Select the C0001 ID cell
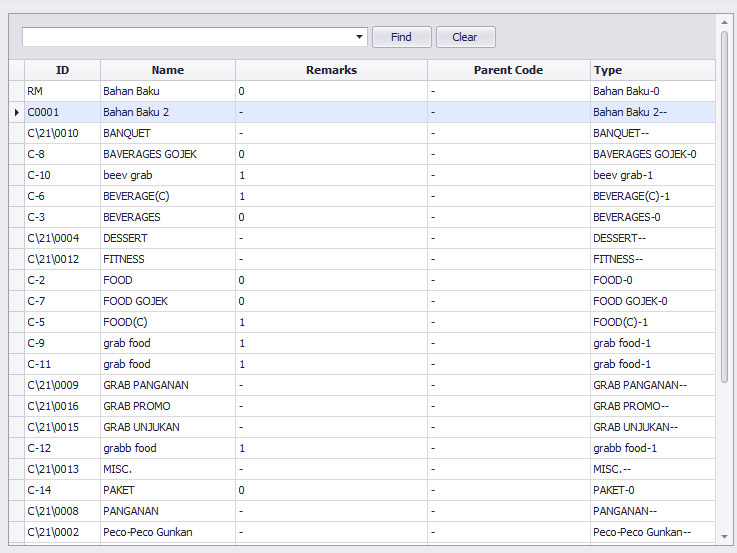This screenshot has height=553, width=737. point(63,112)
